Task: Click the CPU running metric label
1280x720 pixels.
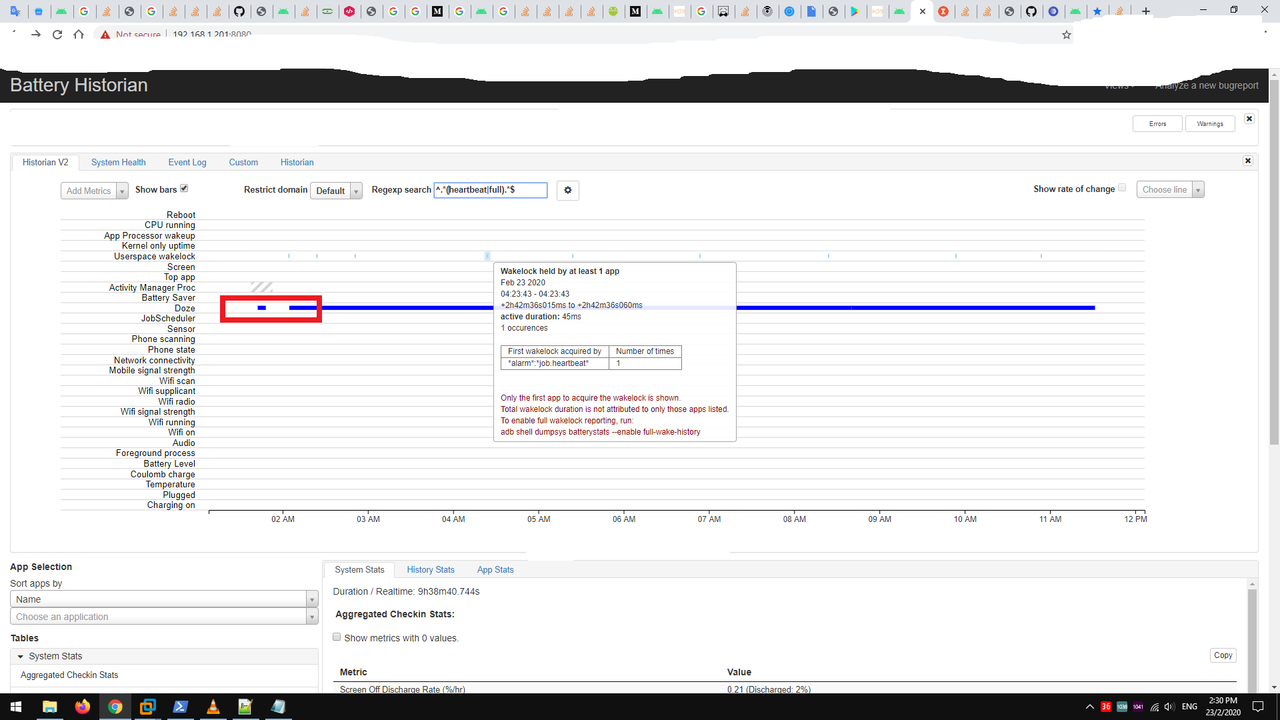Action: point(170,226)
